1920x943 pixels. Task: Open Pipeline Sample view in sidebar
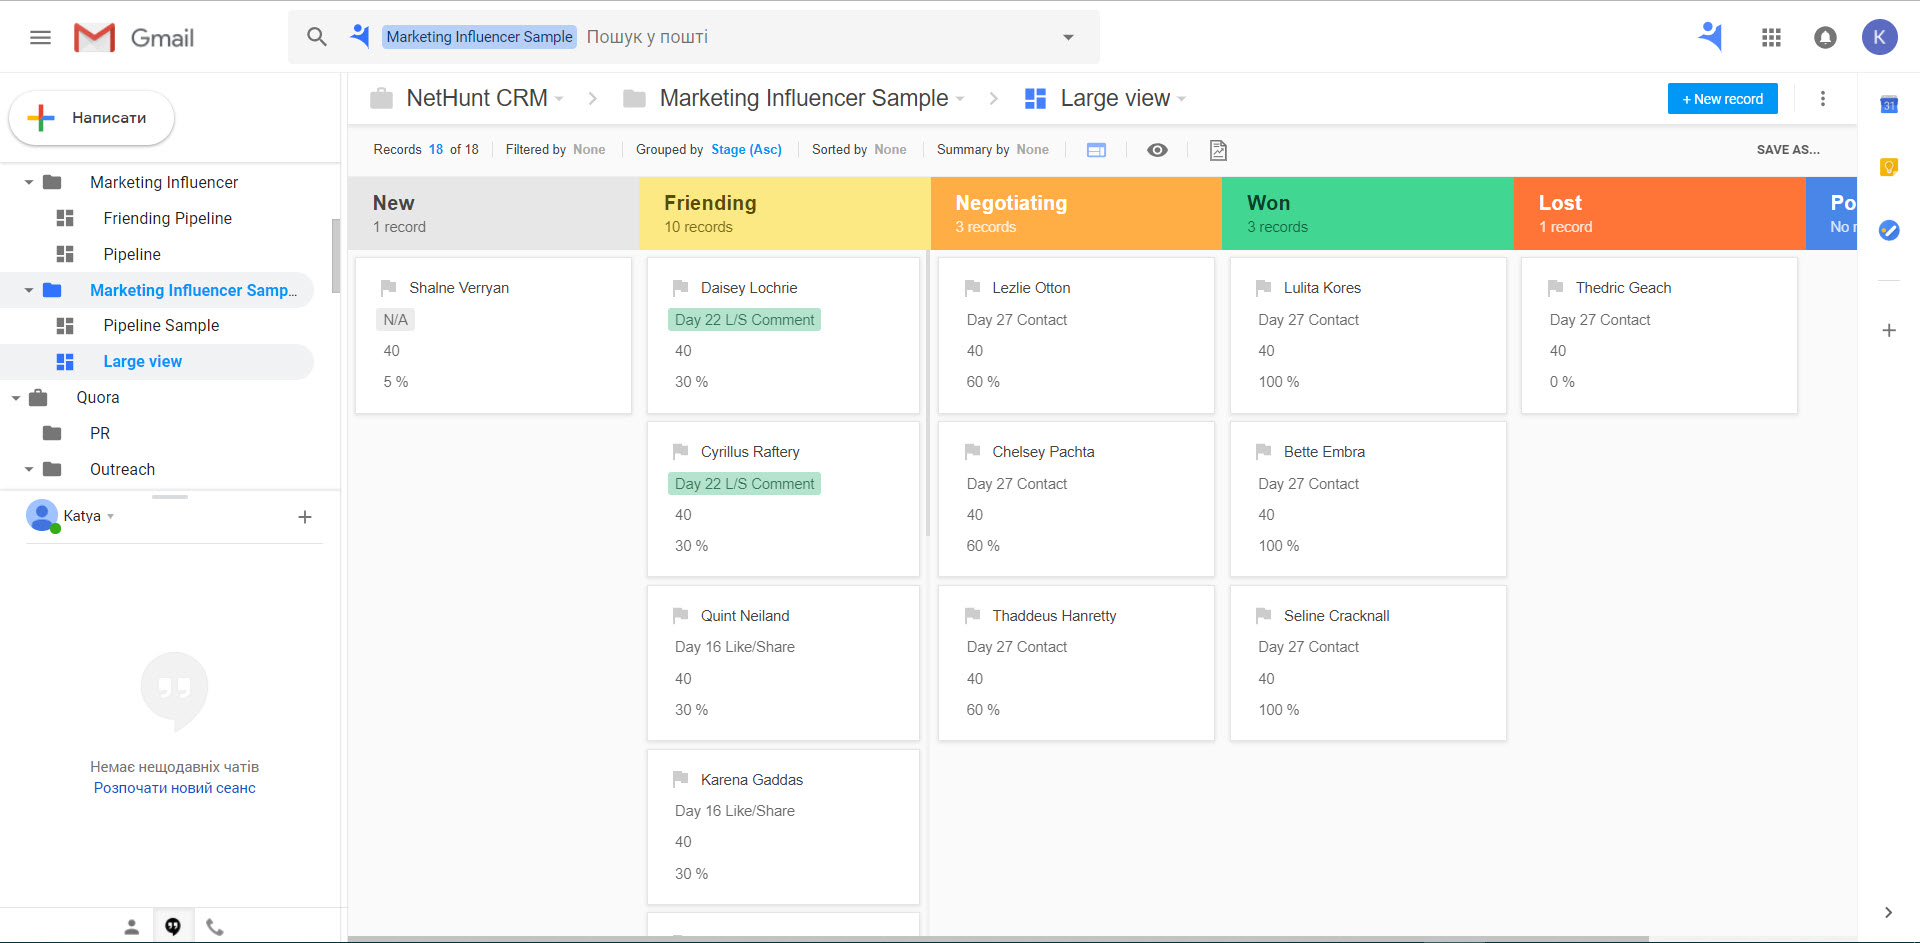pyautogui.click(x=161, y=325)
